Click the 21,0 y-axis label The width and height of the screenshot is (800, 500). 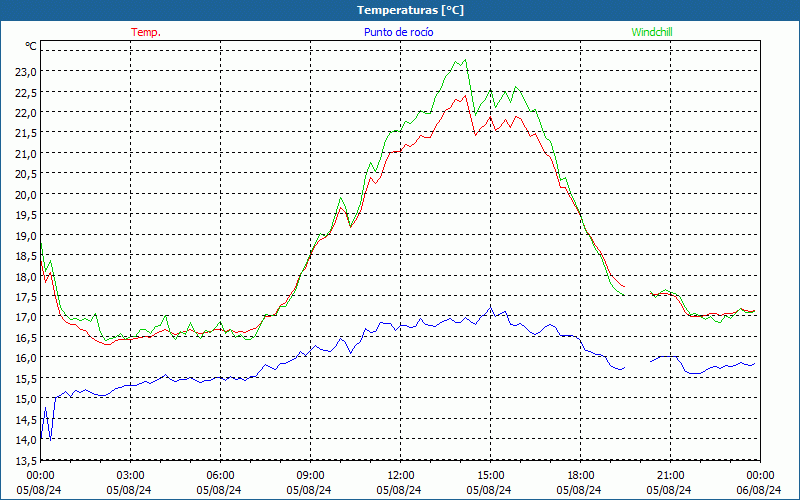tap(26, 154)
